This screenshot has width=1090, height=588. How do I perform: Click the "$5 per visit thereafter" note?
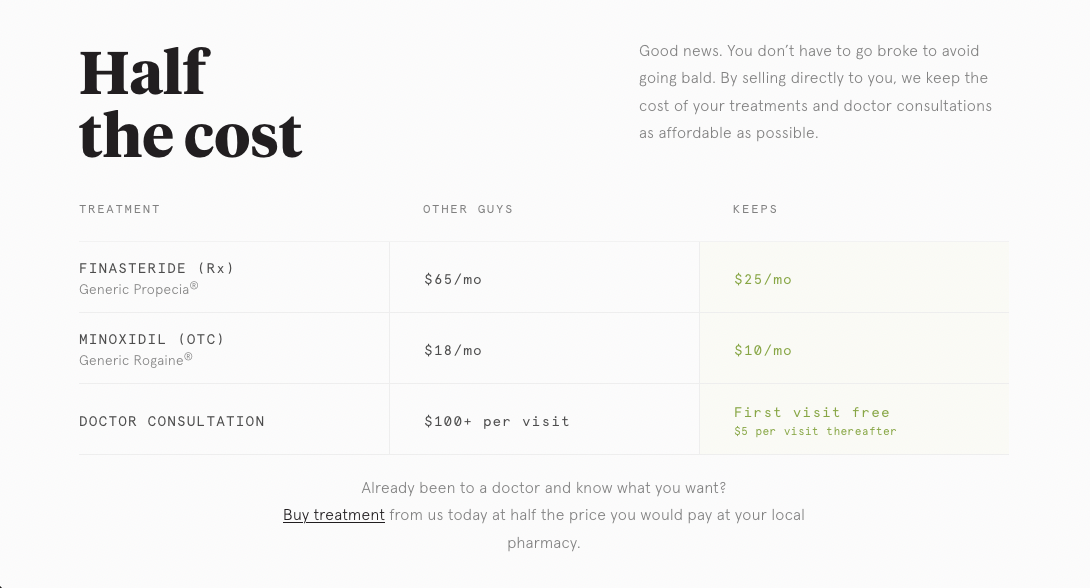click(x=815, y=432)
